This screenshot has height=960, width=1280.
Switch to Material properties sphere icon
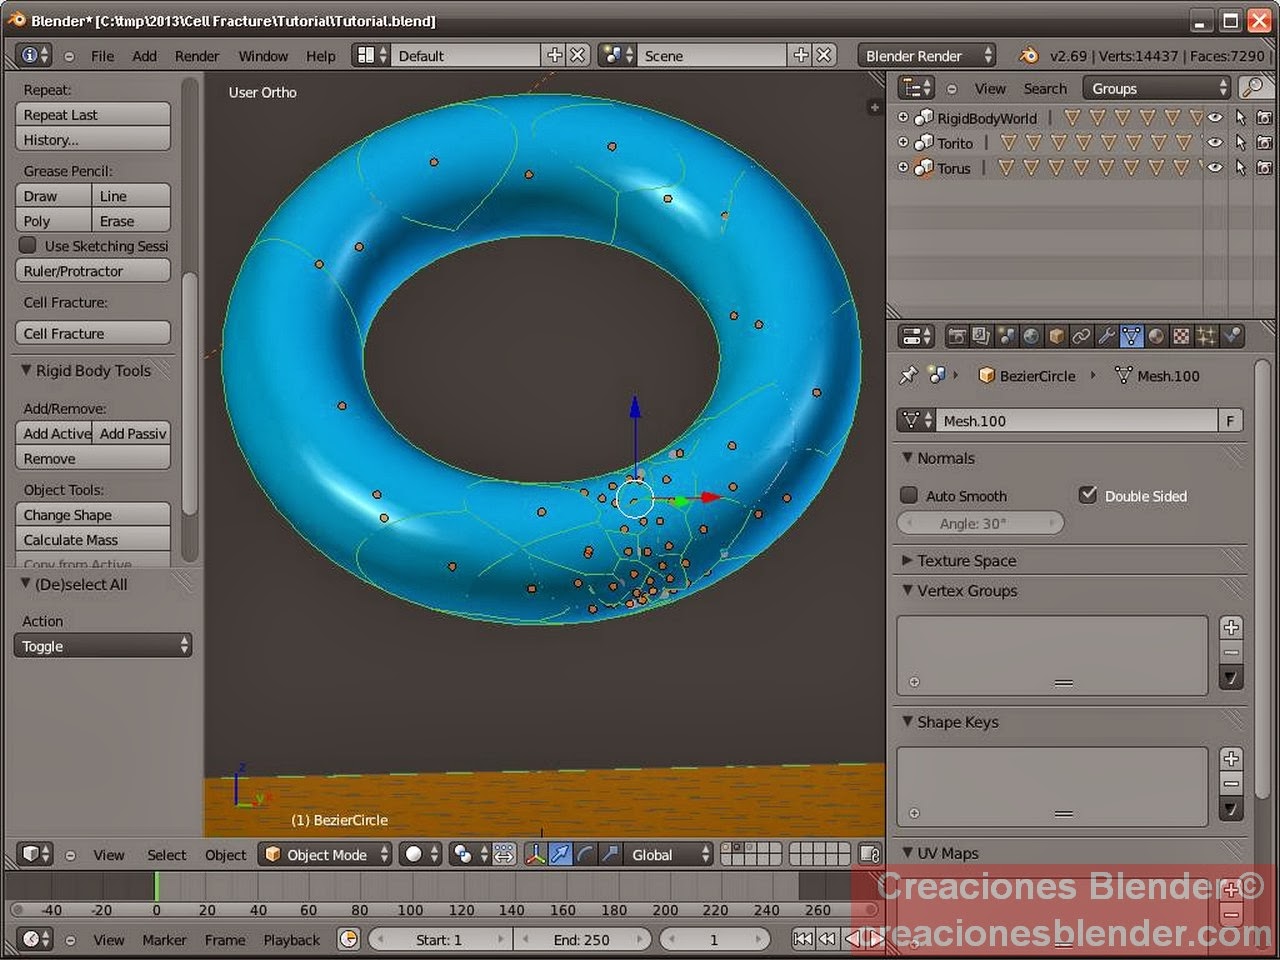[1155, 336]
